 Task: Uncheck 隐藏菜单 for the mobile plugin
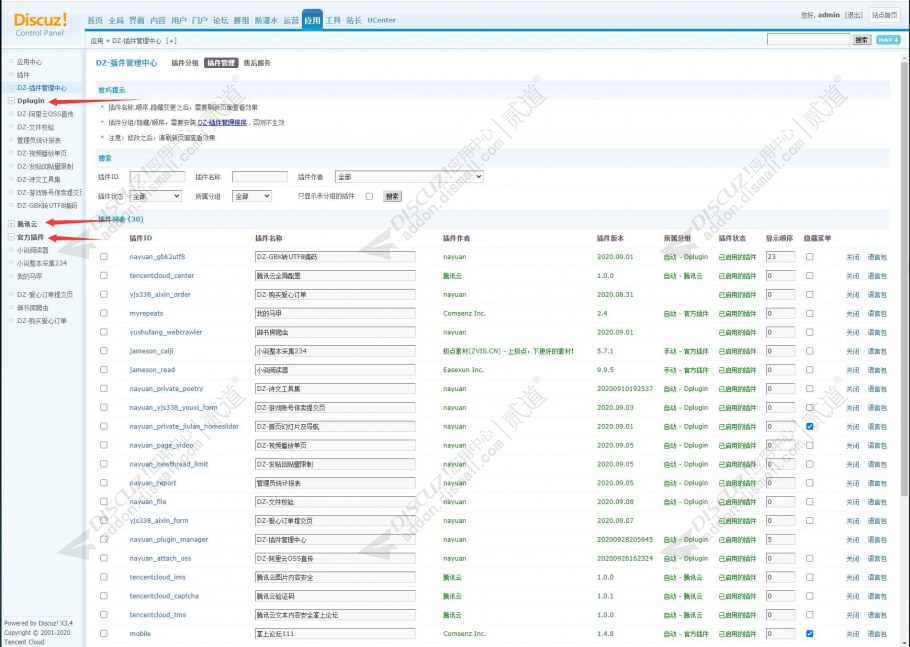(810, 634)
